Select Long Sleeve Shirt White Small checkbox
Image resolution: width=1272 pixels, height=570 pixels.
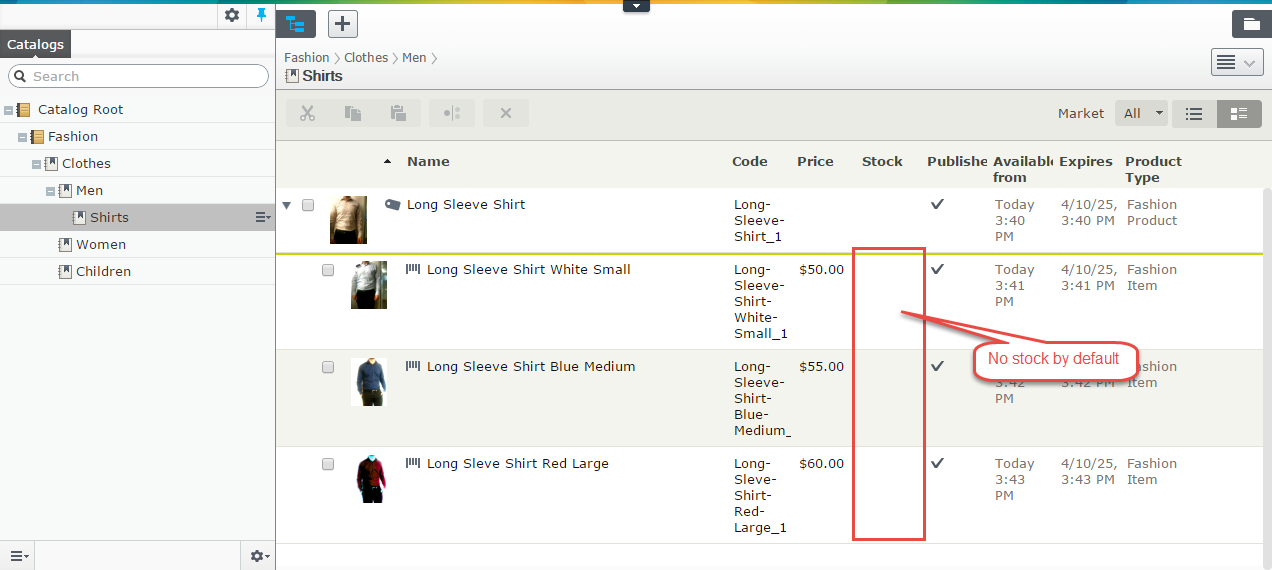click(328, 270)
